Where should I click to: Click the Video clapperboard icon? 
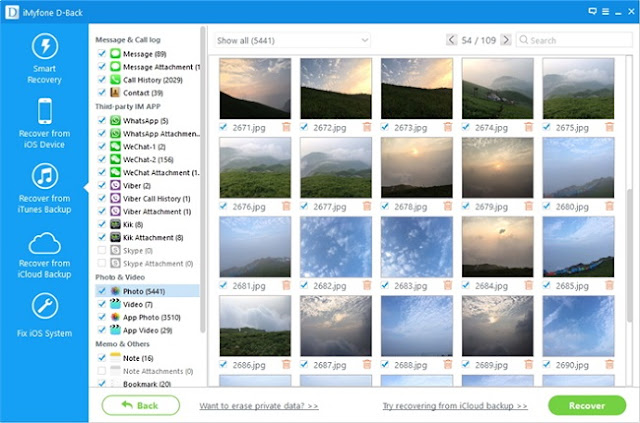[116, 304]
